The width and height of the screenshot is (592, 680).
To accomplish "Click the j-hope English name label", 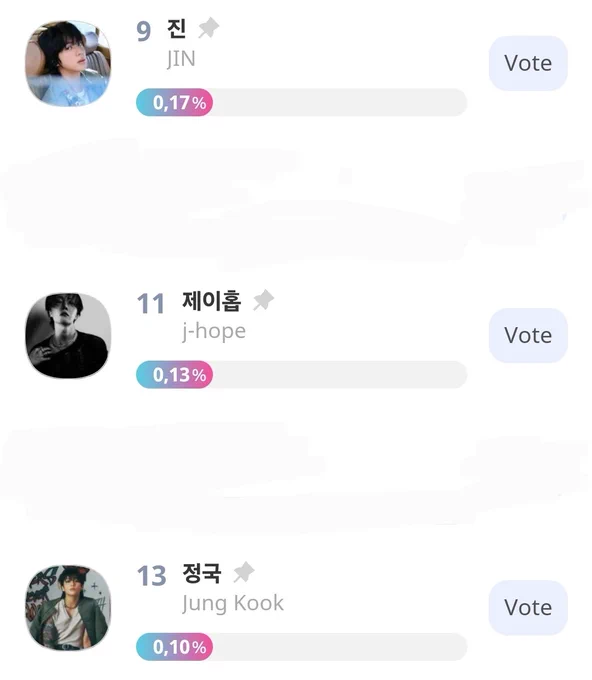I will 214,331.
